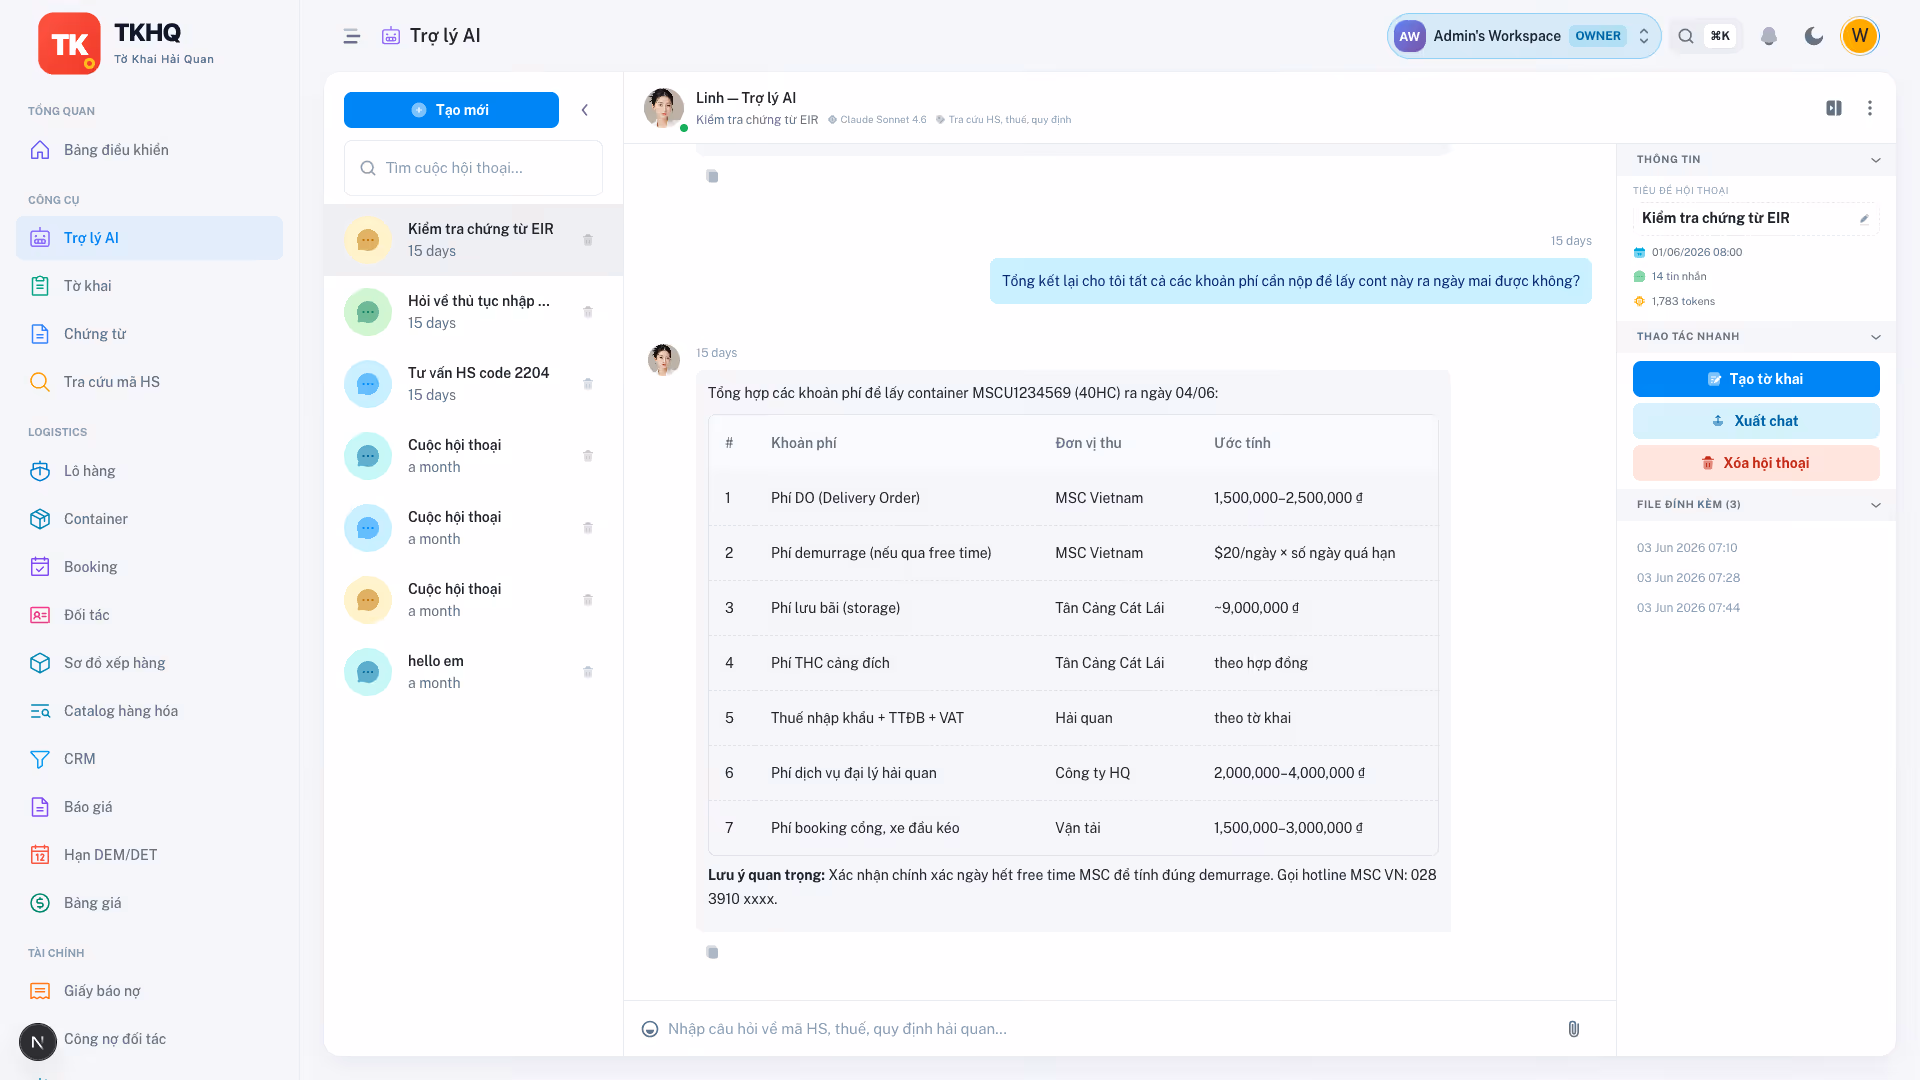Click the Xuất chat button
1920x1080 pixels.
[x=1756, y=421]
